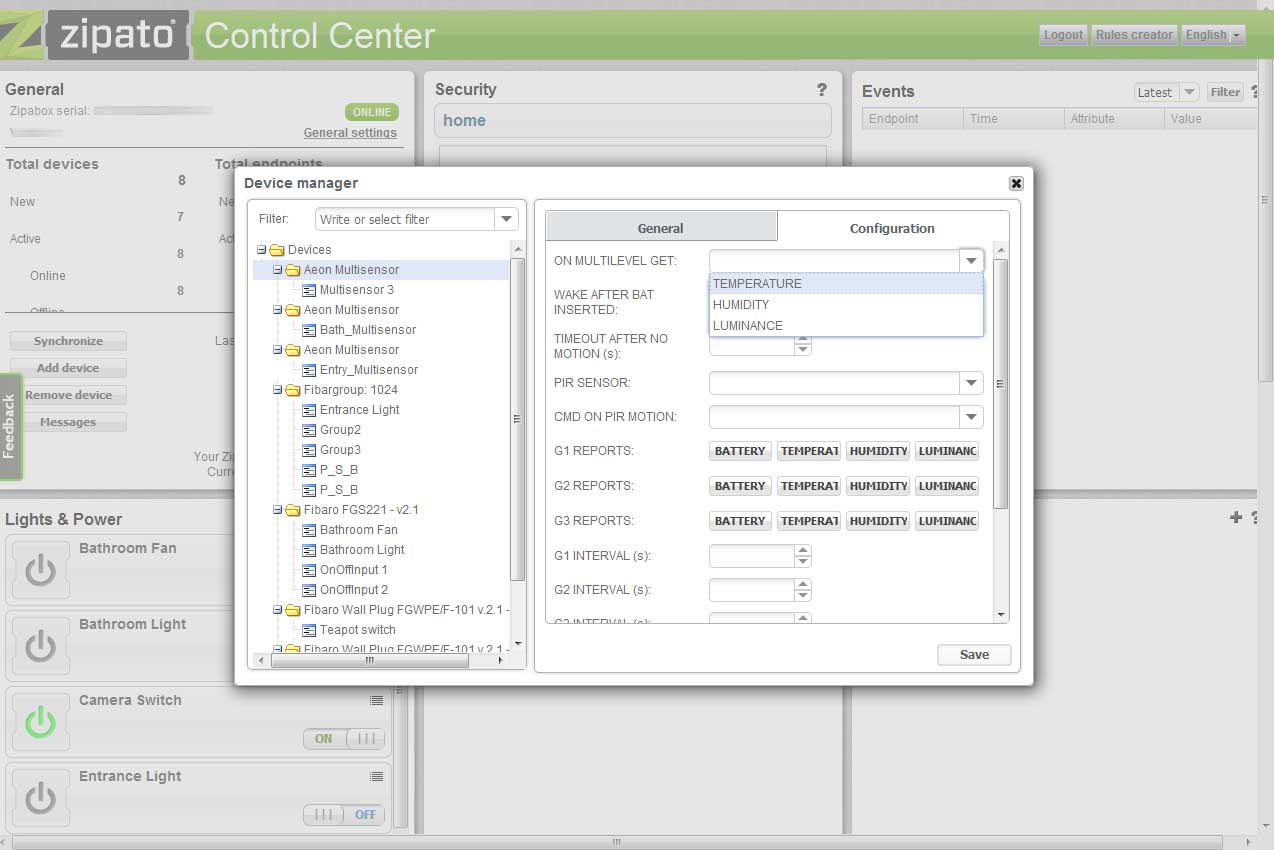Open the PIR SENSOR dropdown
The image size is (1274, 850).
tap(971, 383)
